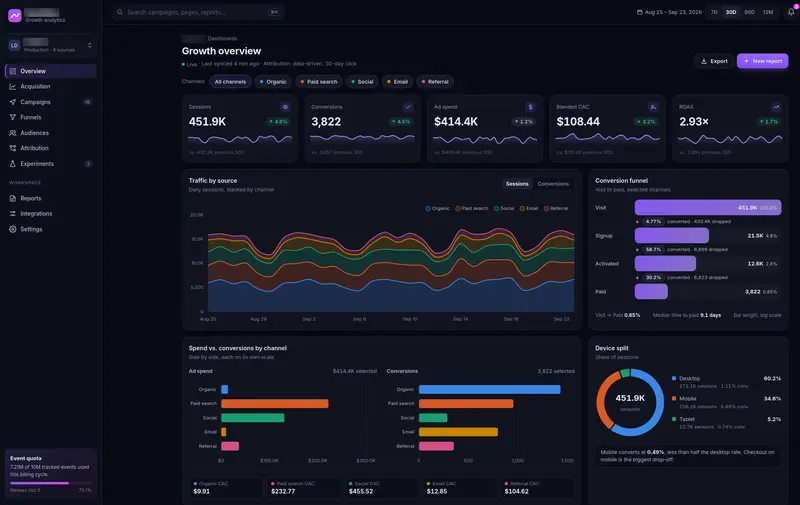Toggle the Organic channel chip

tap(273, 82)
